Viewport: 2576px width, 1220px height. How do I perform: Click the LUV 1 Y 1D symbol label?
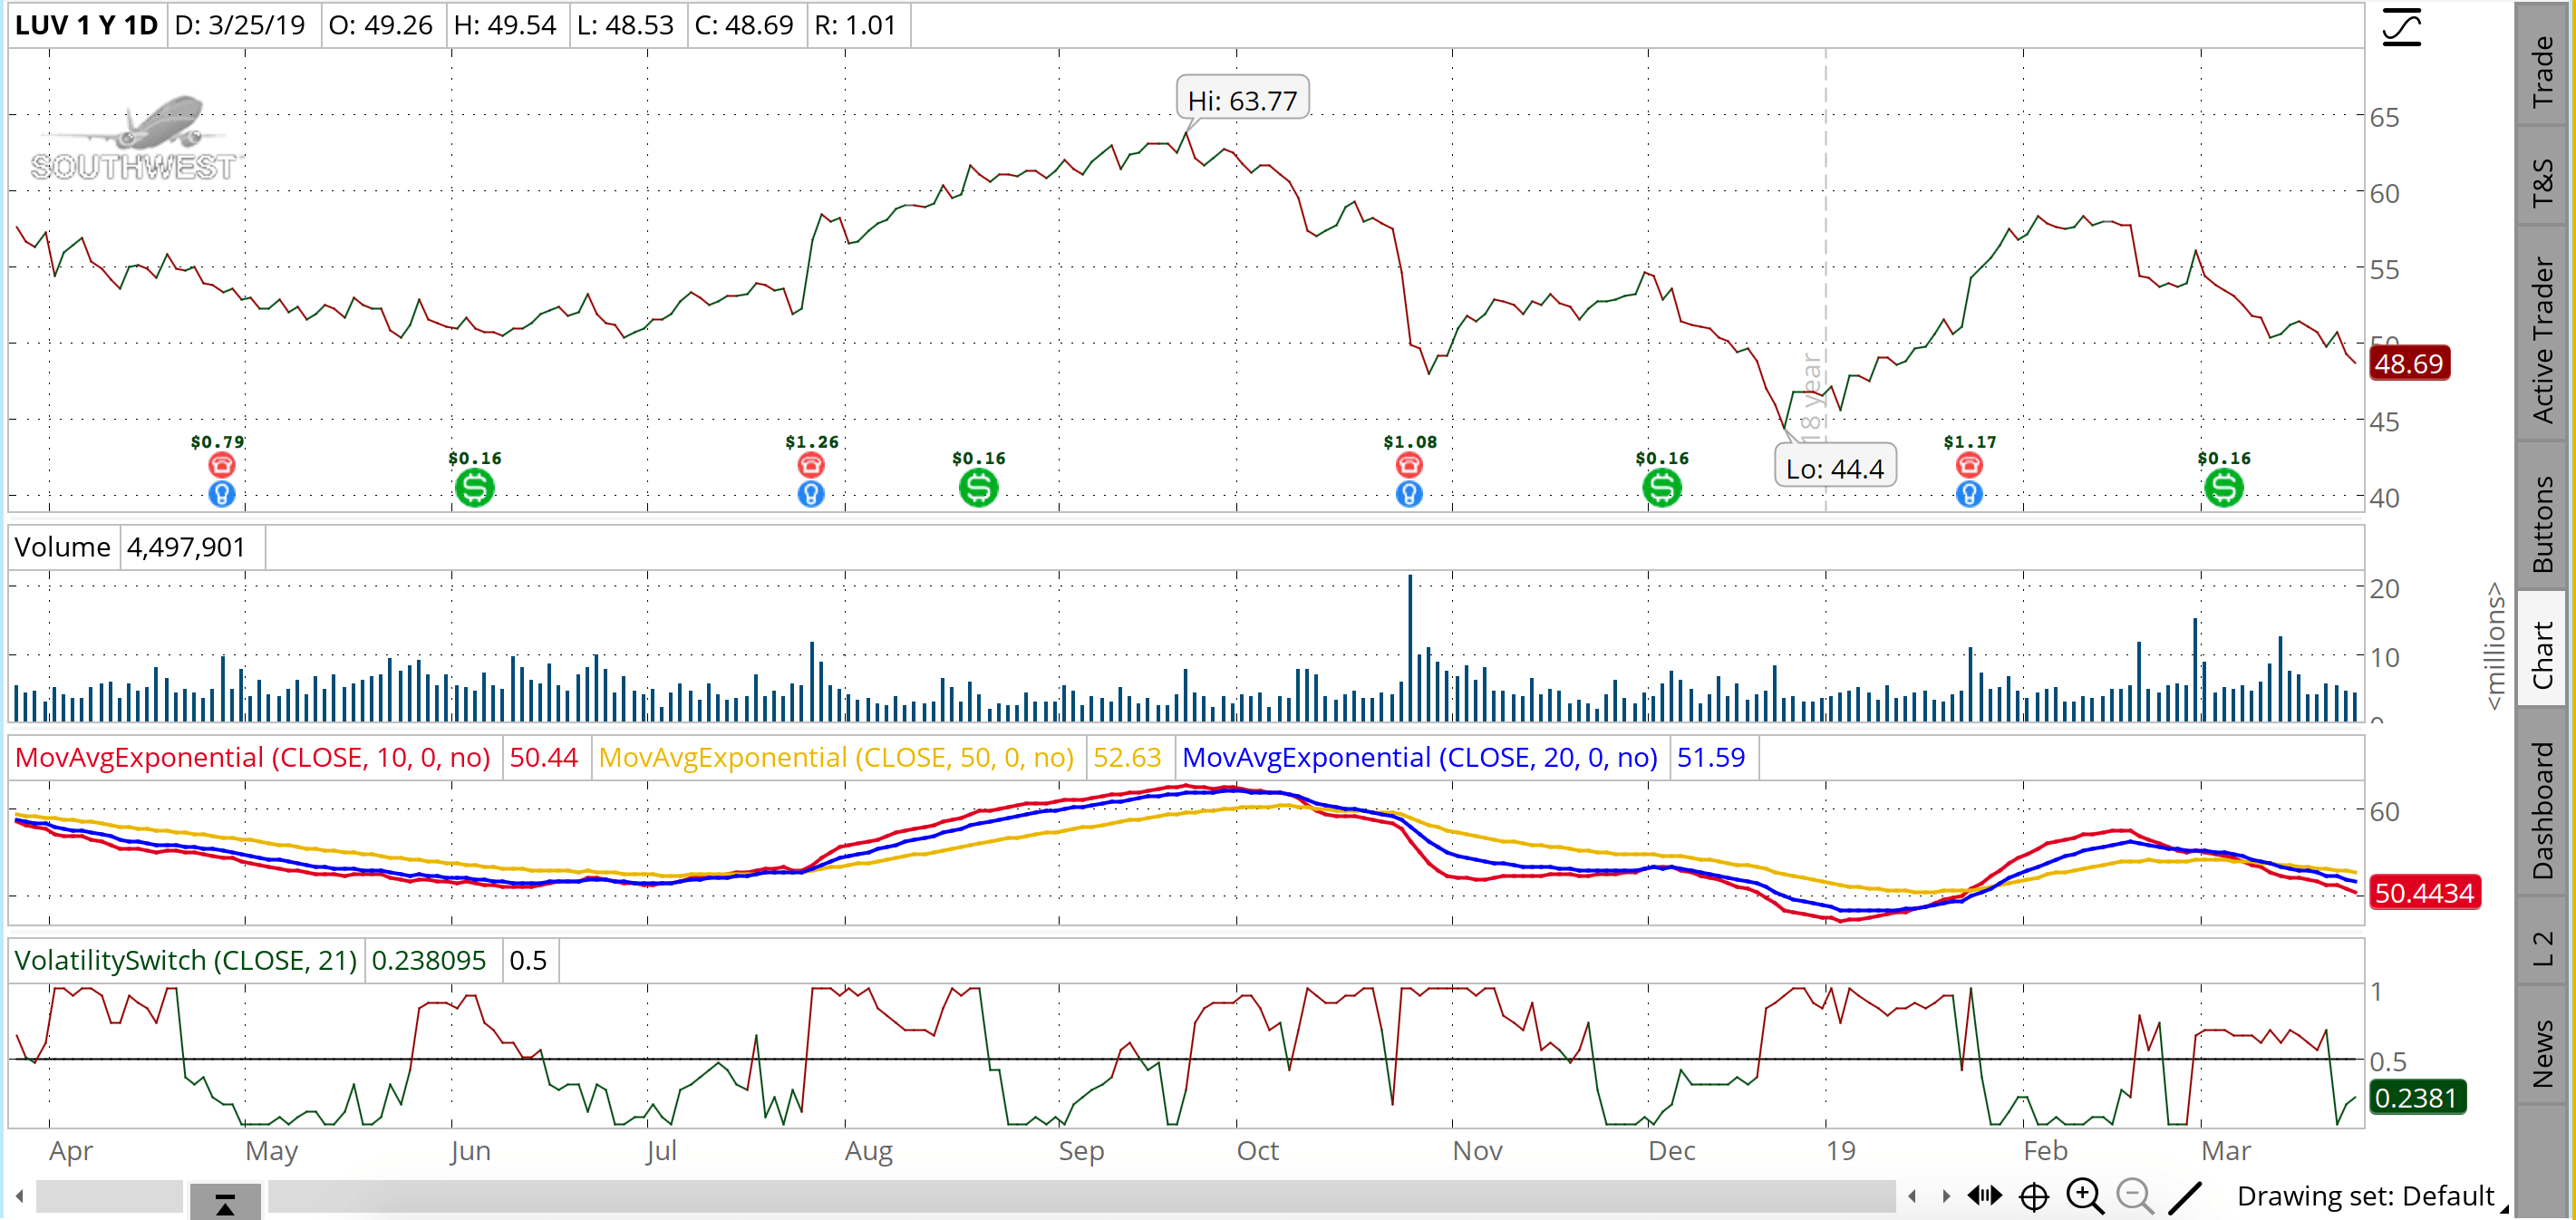click(86, 25)
